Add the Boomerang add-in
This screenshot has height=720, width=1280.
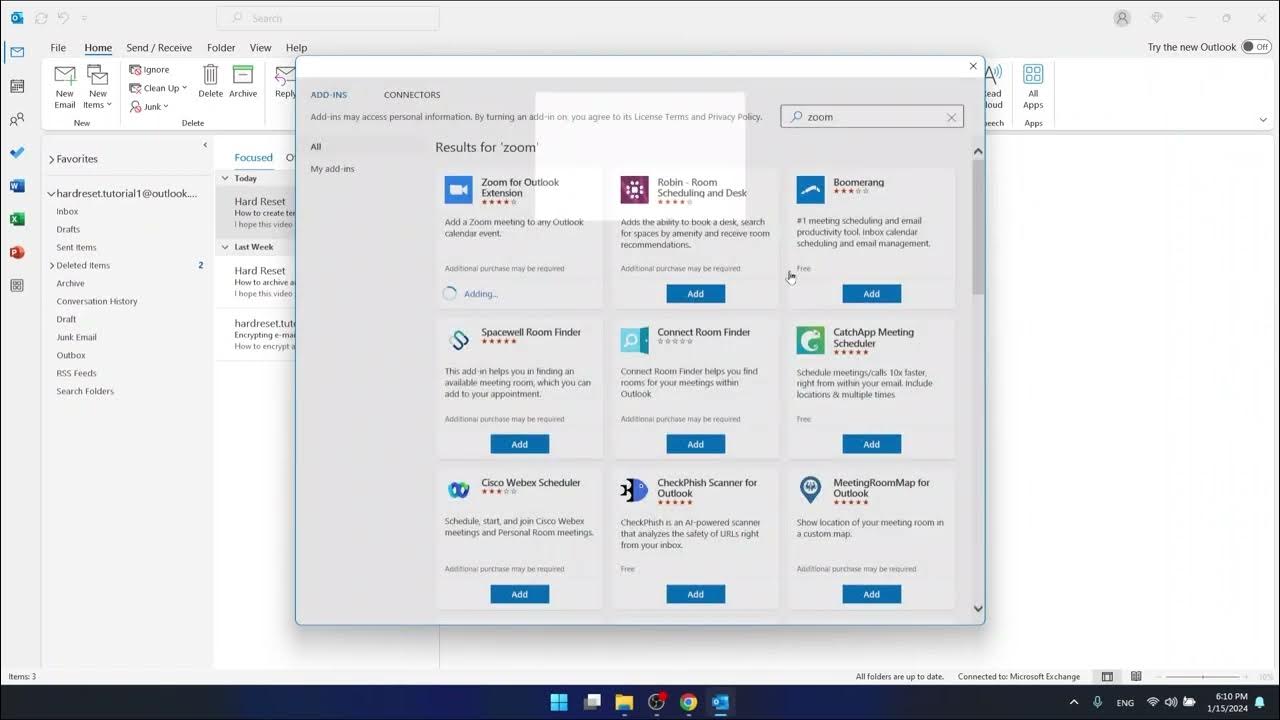(871, 293)
